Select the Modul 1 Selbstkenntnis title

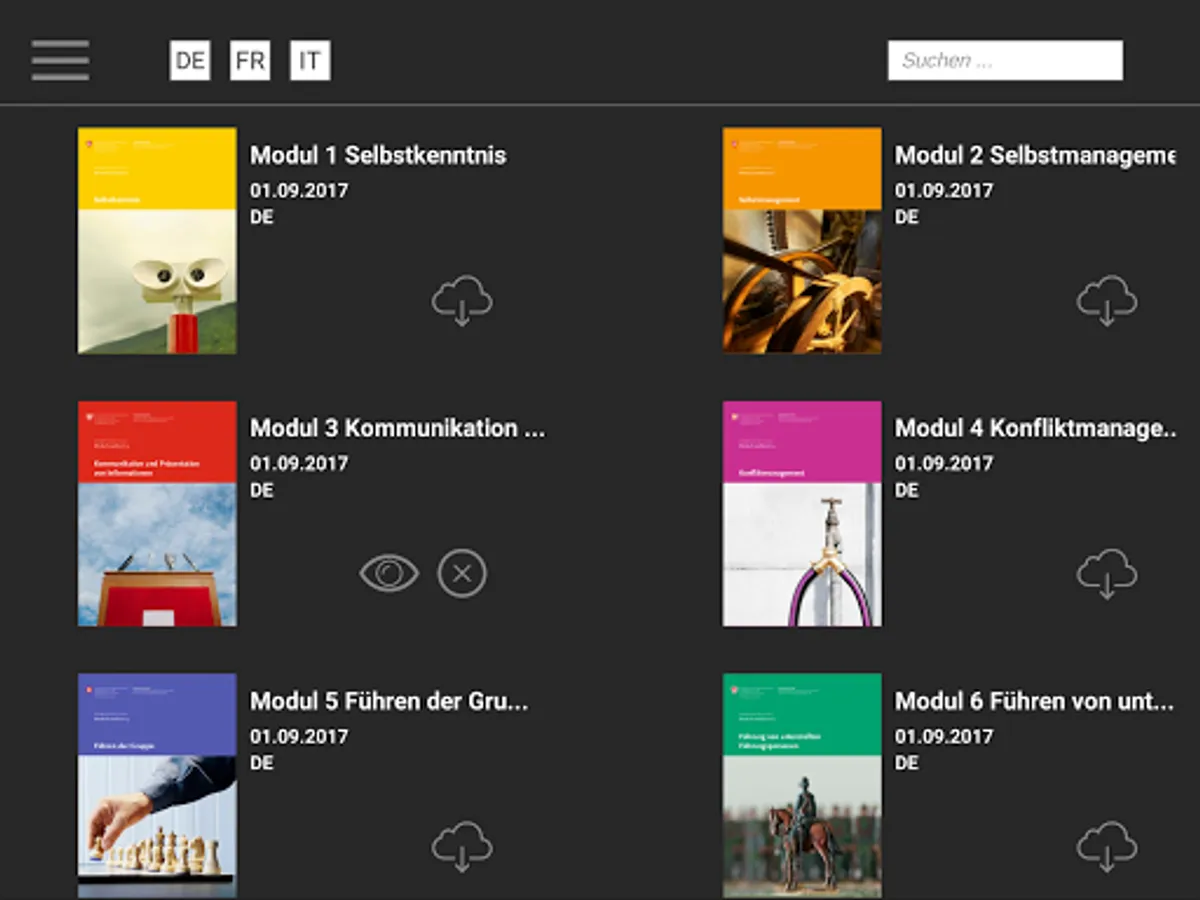click(x=378, y=155)
